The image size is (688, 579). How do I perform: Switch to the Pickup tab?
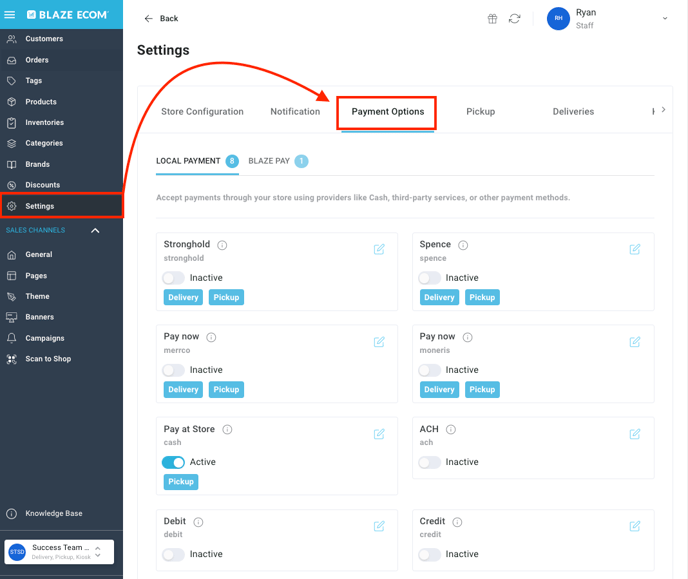click(x=480, y=112)
